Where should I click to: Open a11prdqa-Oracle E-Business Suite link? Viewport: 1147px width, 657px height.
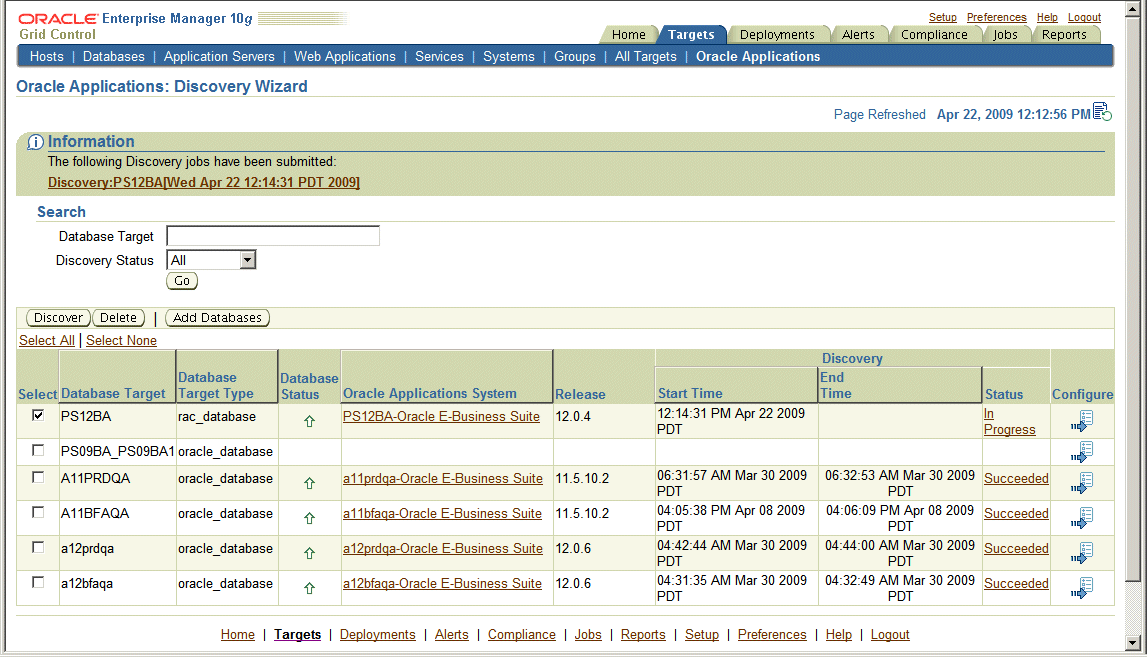[x=443, y=478]
